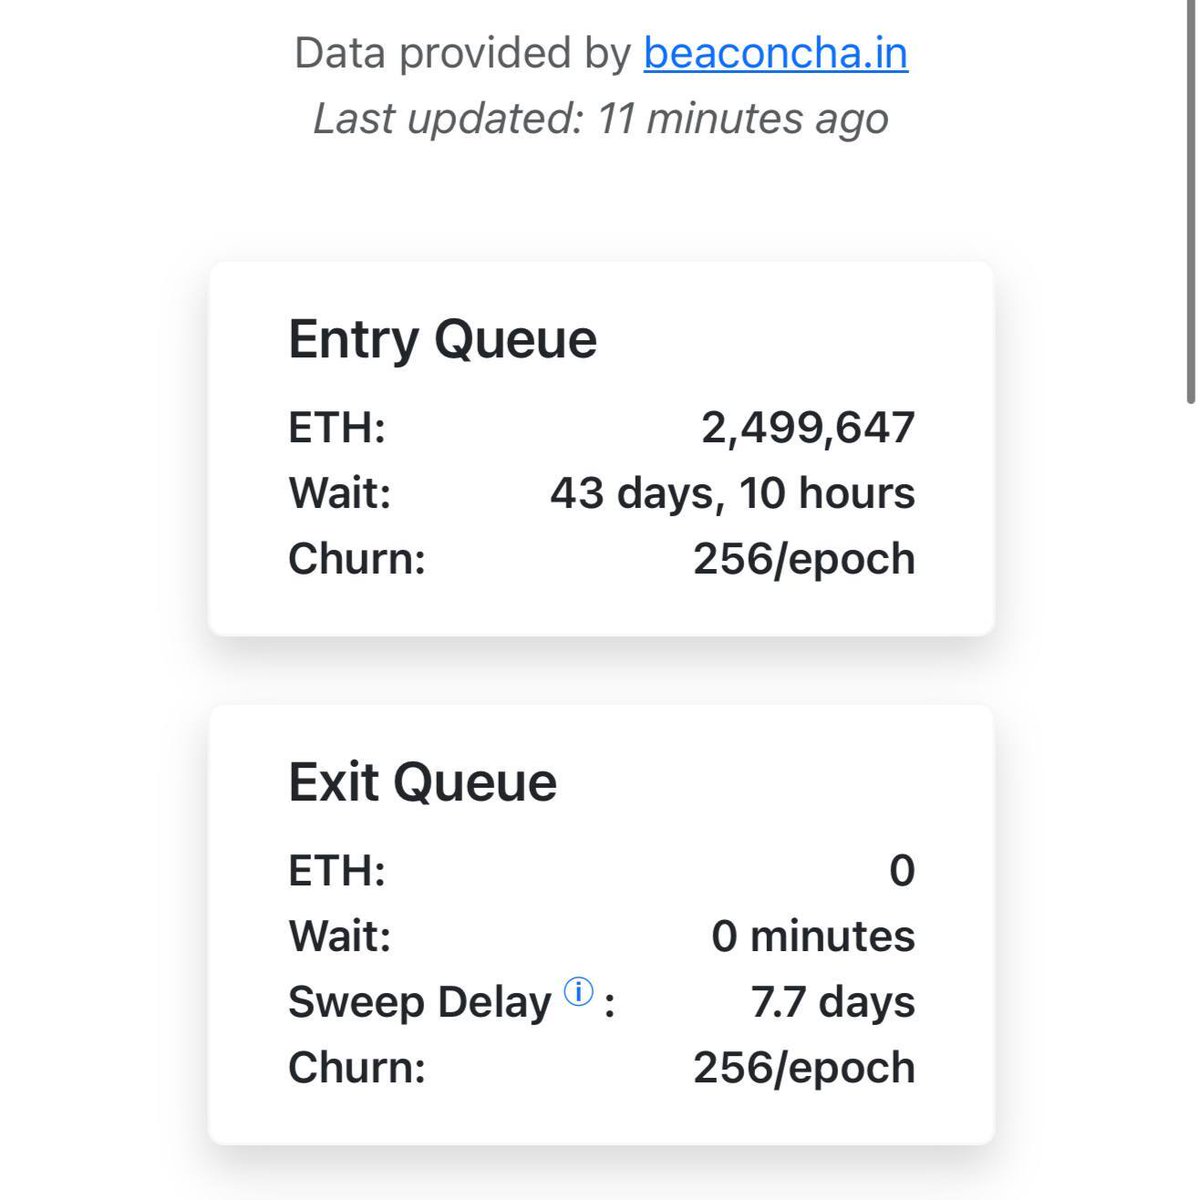
Task: Open the beaconcha.in data provider link
Action: [x=775, y=53]
